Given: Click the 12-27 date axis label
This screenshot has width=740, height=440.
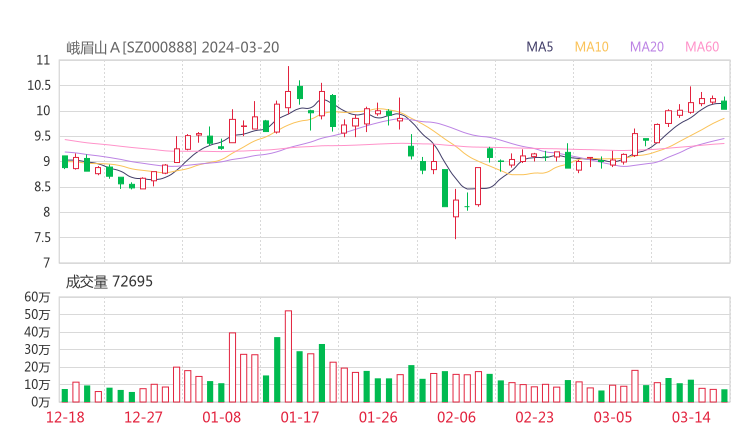Looking at the screenshot, I should [143, 417].
